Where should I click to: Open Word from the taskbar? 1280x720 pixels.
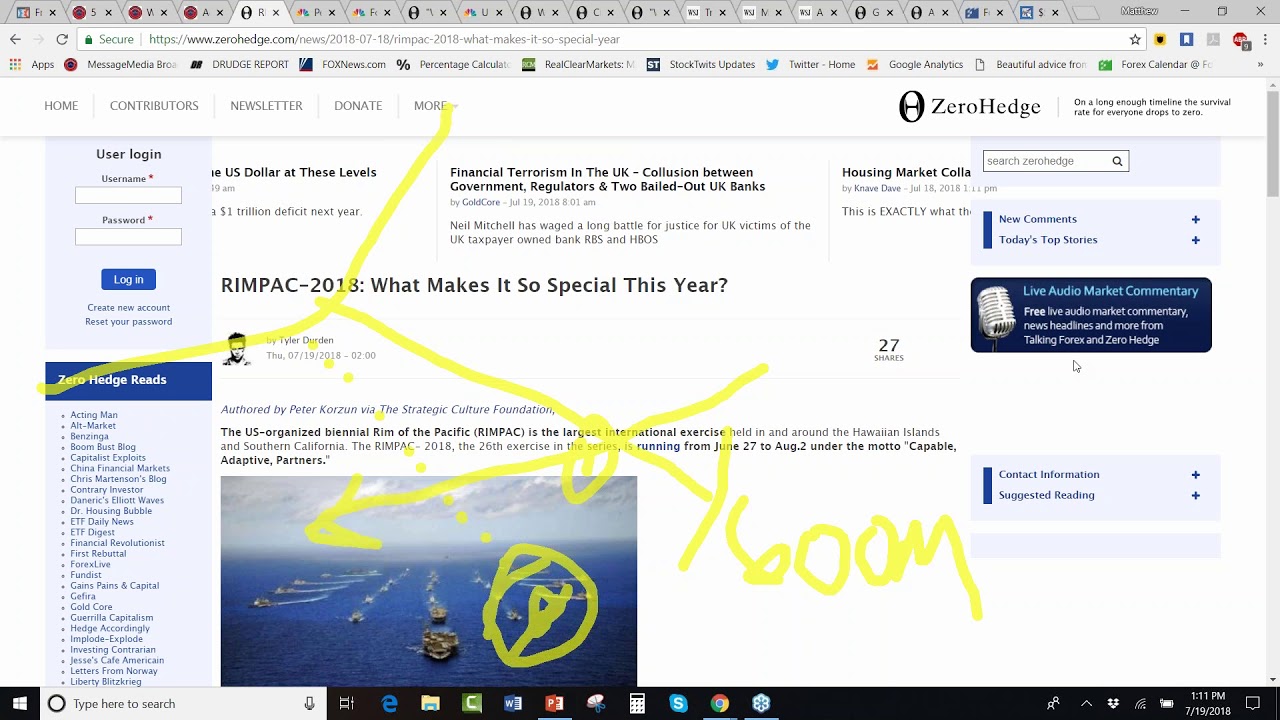coord(513,704)
